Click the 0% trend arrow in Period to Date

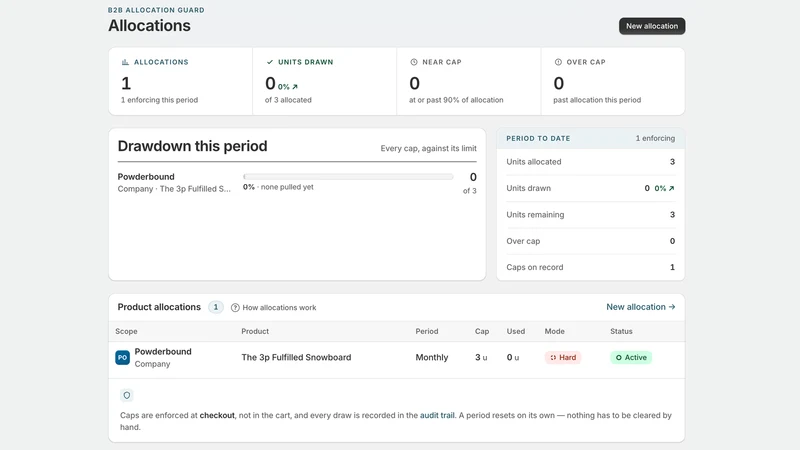(x=664, y=188)
